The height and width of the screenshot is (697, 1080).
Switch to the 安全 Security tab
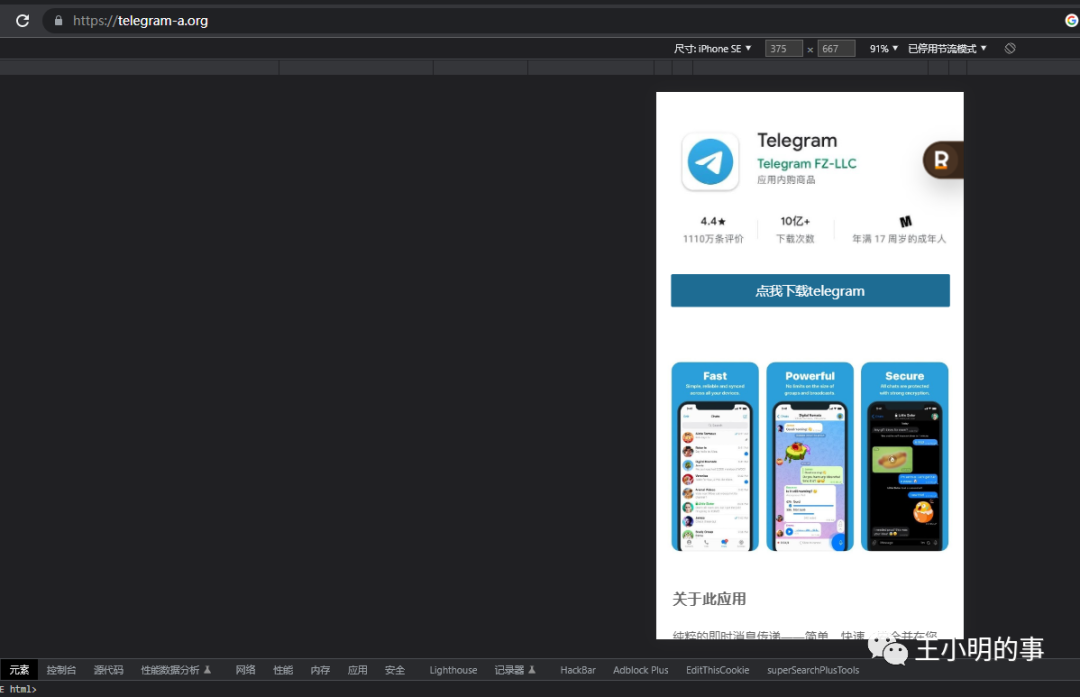point(395,669)
